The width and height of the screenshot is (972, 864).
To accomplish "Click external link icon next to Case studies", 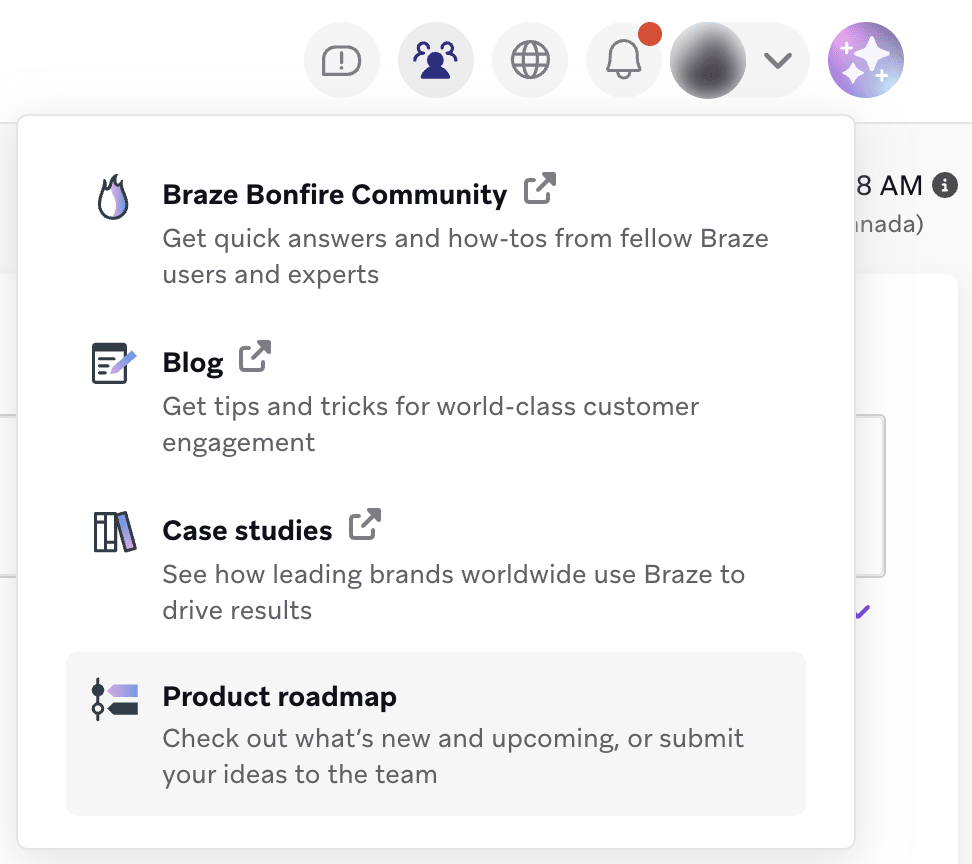I will click(x=365, y=524).
